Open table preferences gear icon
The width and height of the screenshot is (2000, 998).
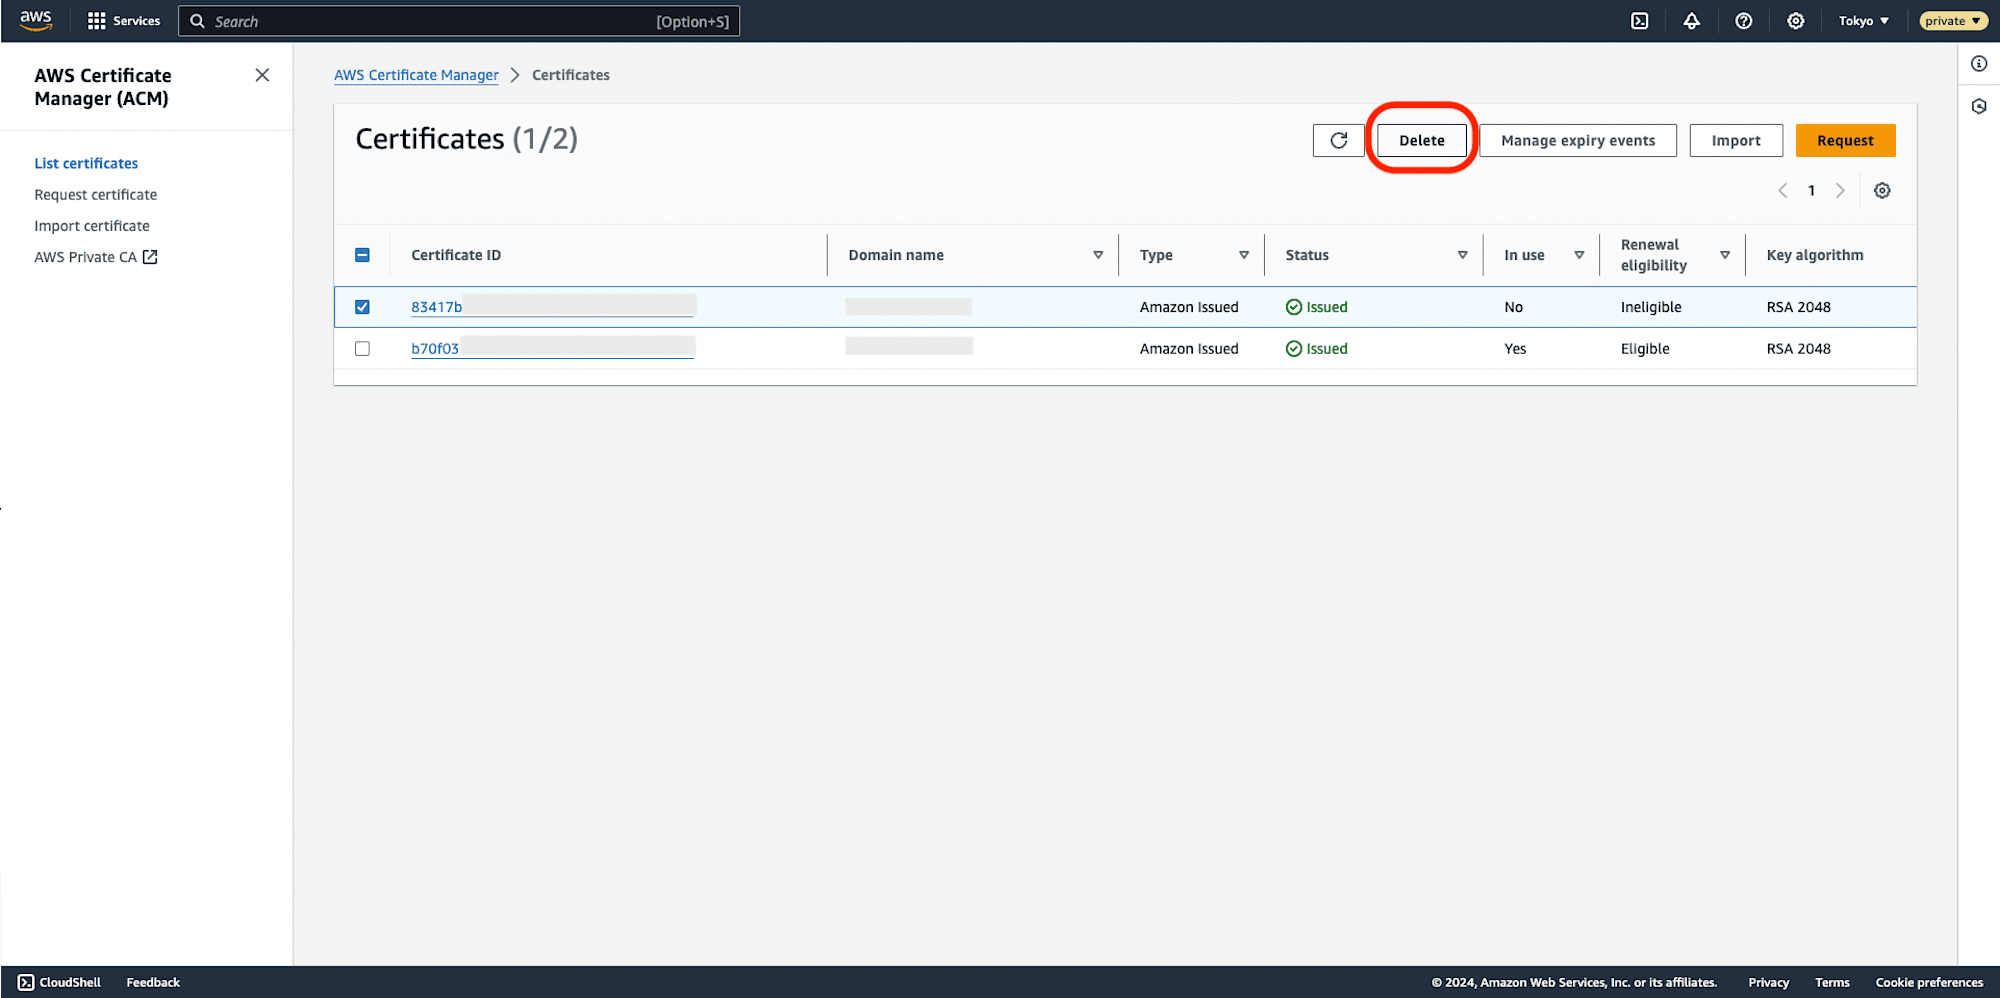[1882, 190]
